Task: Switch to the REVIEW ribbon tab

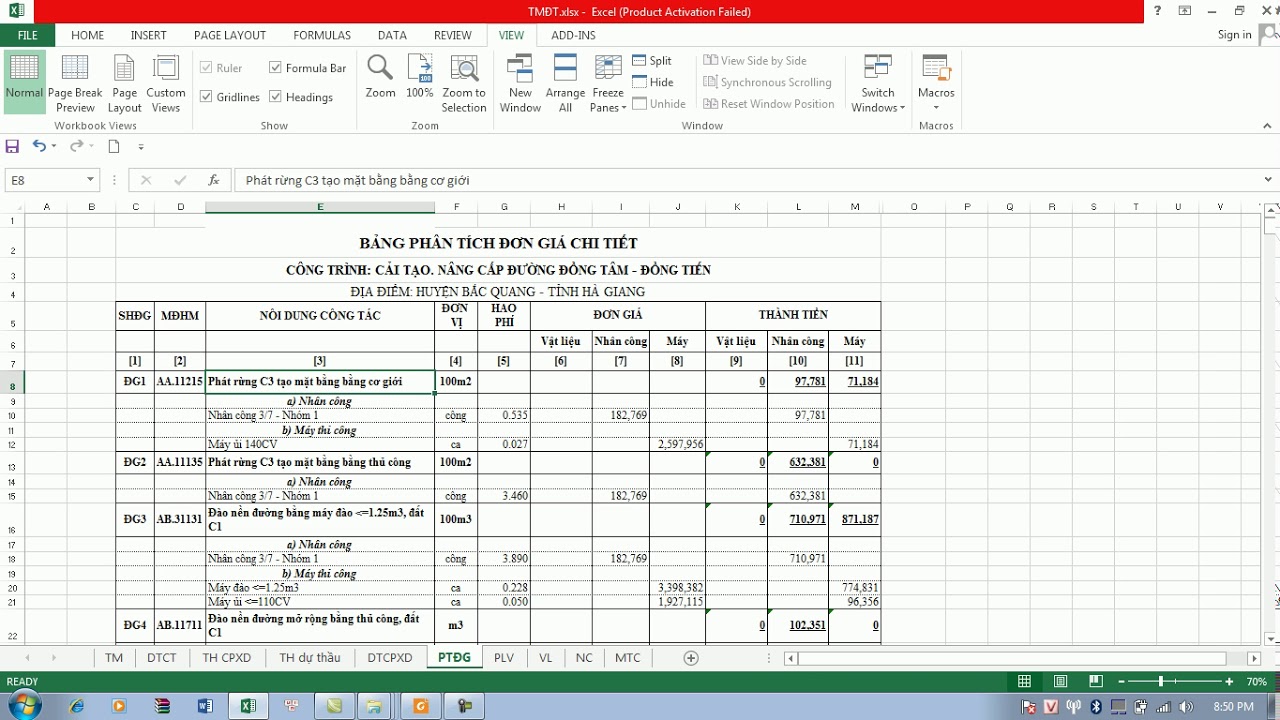Action: (x=452, y=35)
